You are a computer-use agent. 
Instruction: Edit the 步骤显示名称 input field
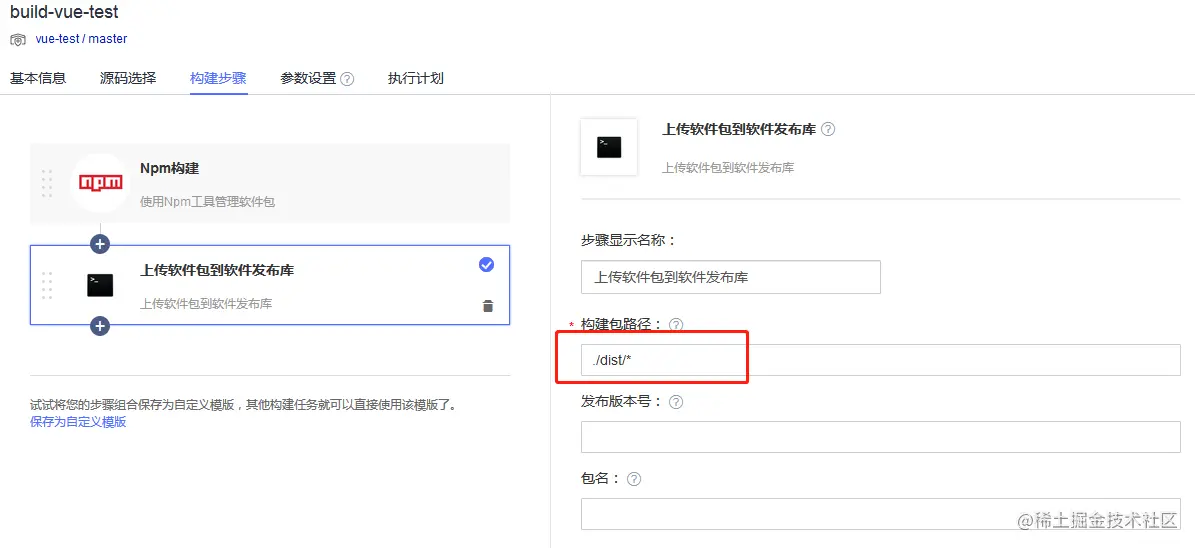[x=731, y=277]
